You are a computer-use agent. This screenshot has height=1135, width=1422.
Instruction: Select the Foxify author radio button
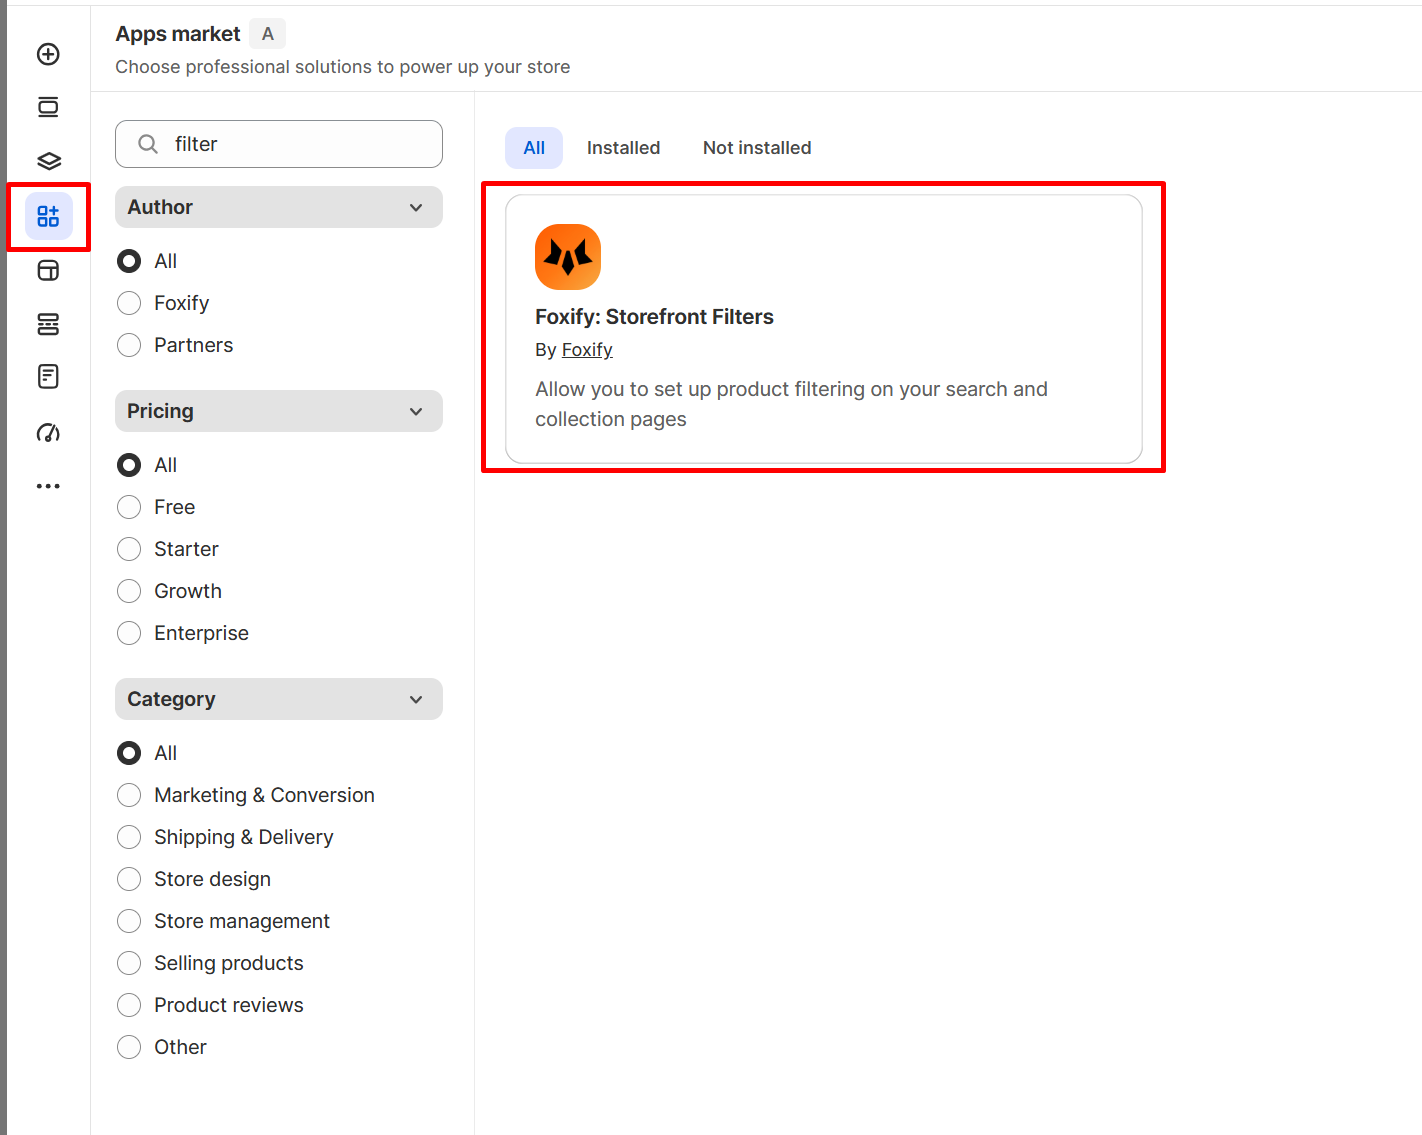129,303
